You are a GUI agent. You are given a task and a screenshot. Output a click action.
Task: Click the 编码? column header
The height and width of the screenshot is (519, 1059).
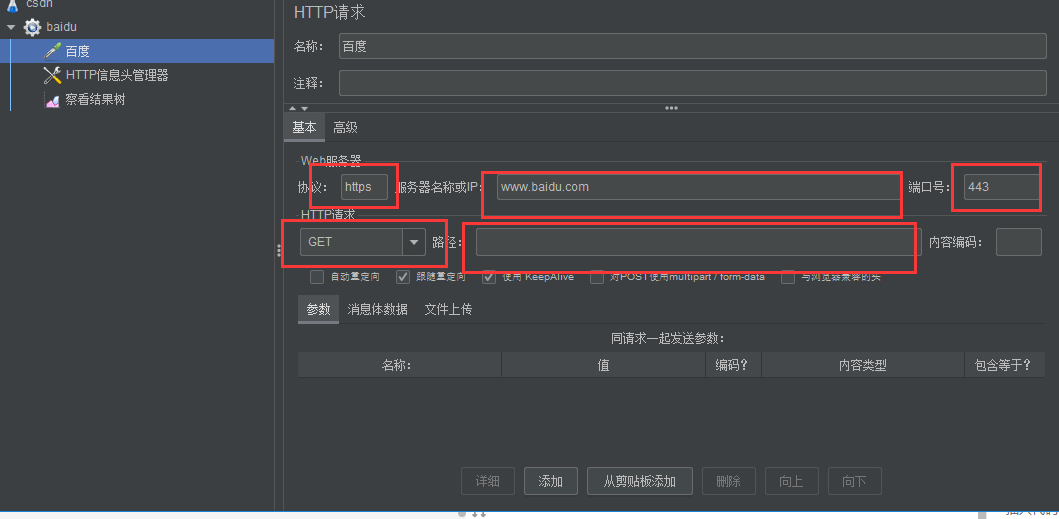pos(733,365)
